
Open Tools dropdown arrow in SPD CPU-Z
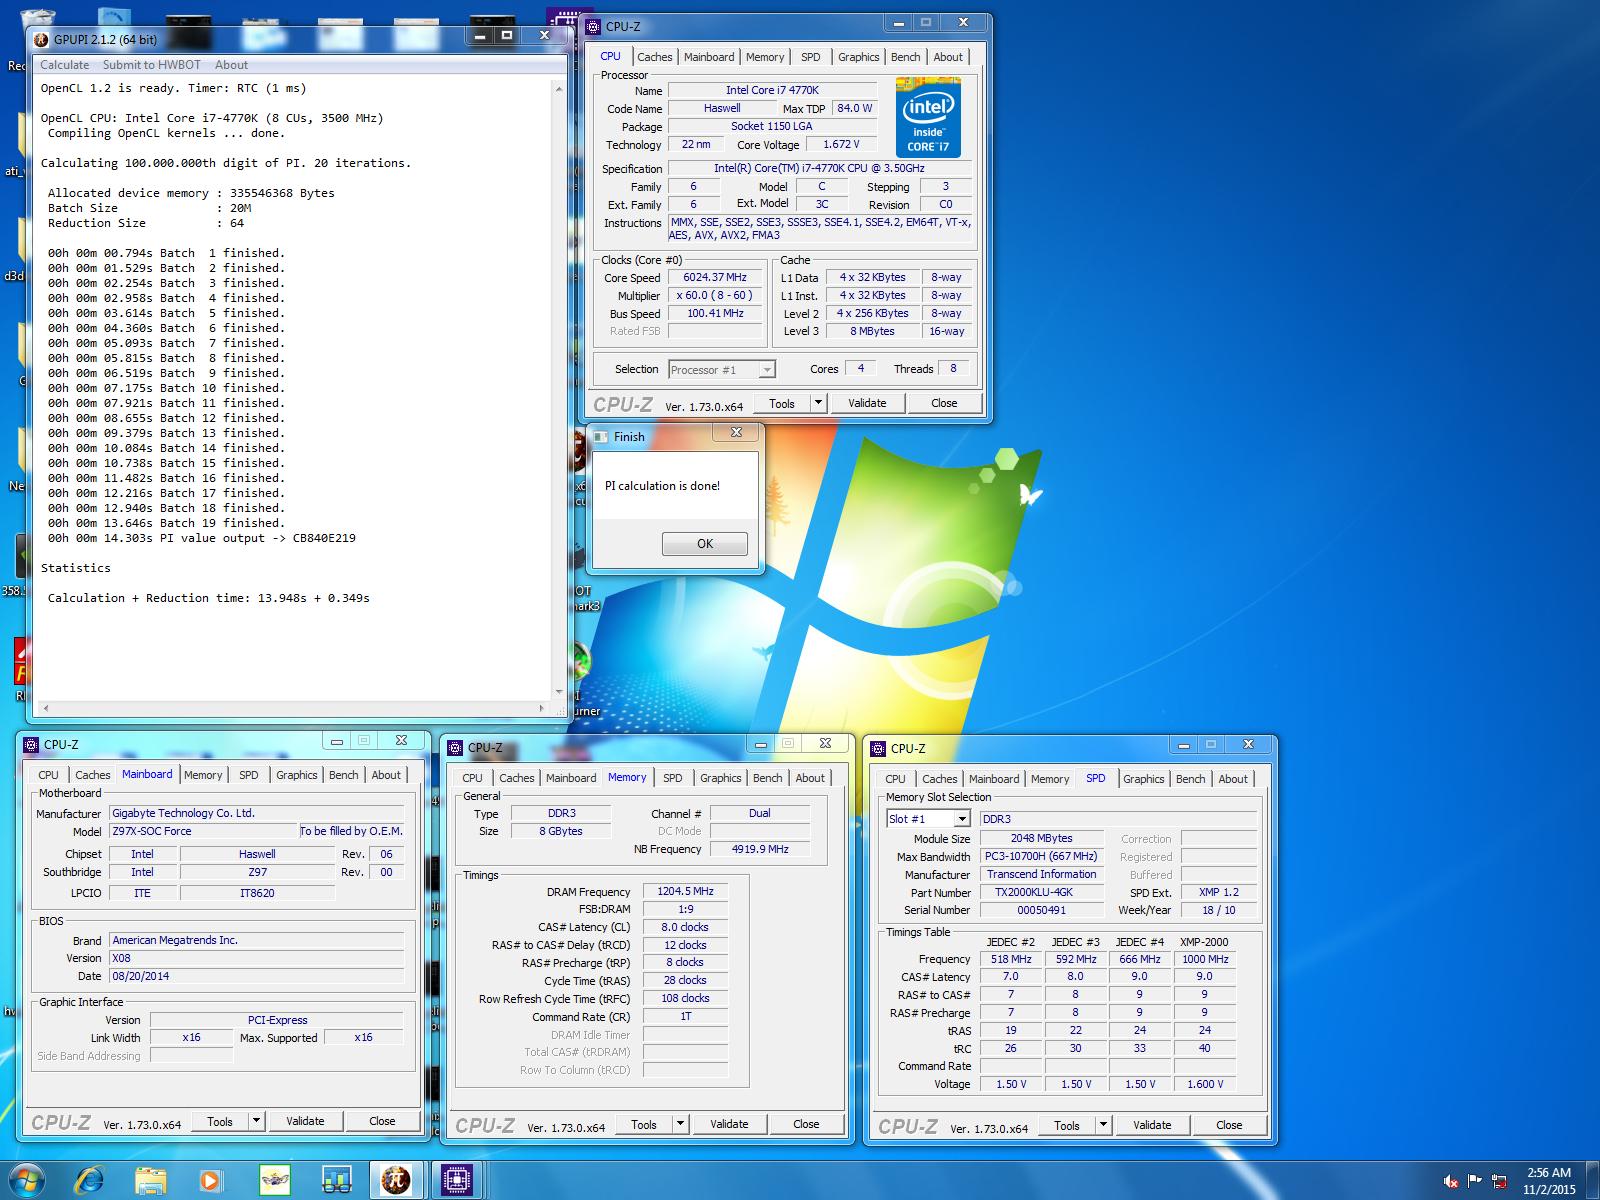(x=1103, y=1125)
